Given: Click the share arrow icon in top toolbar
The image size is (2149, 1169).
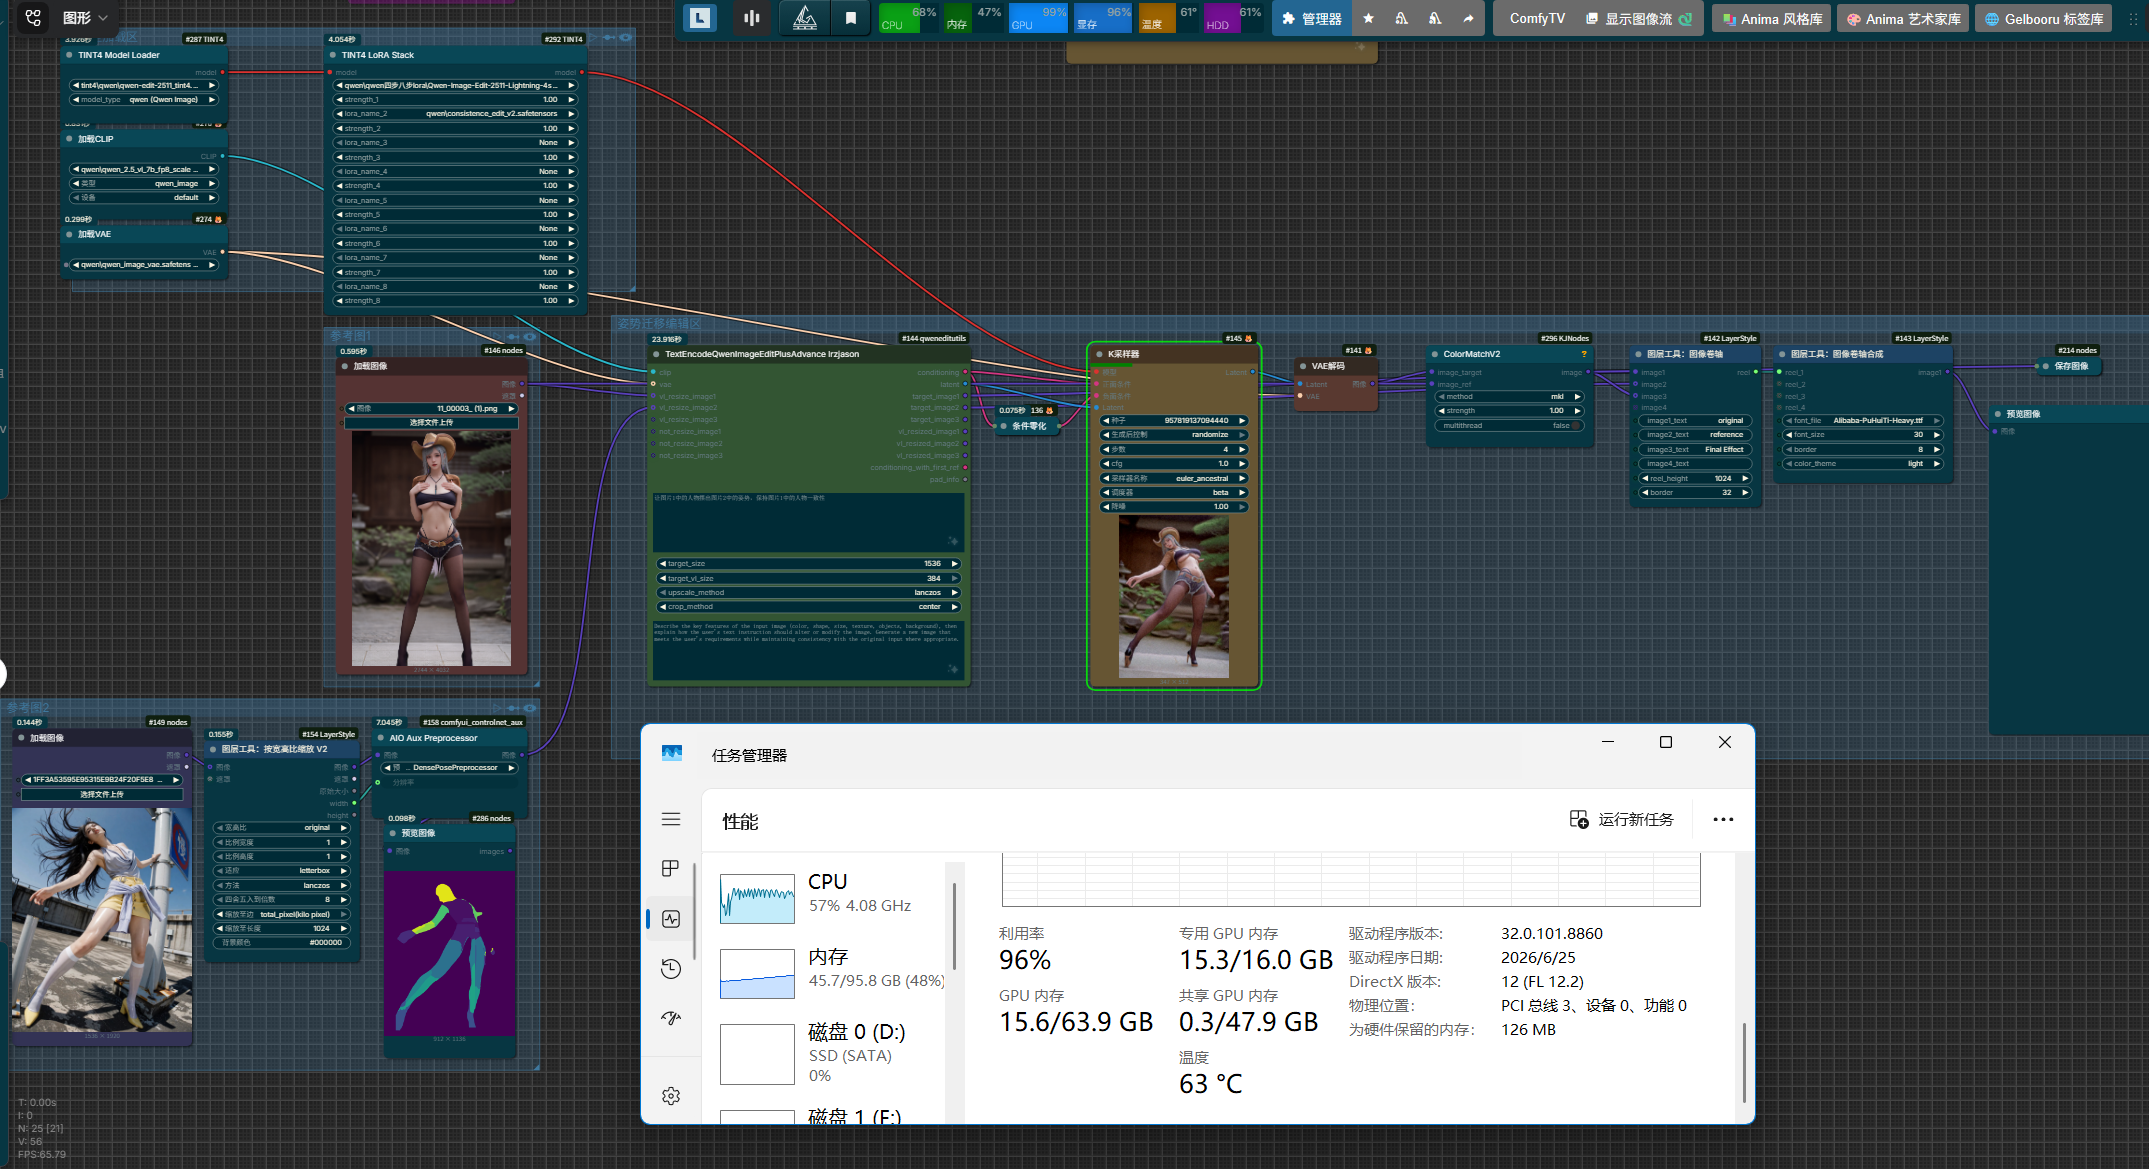Looking at the screenshot, I should [x=1468, y=19].
